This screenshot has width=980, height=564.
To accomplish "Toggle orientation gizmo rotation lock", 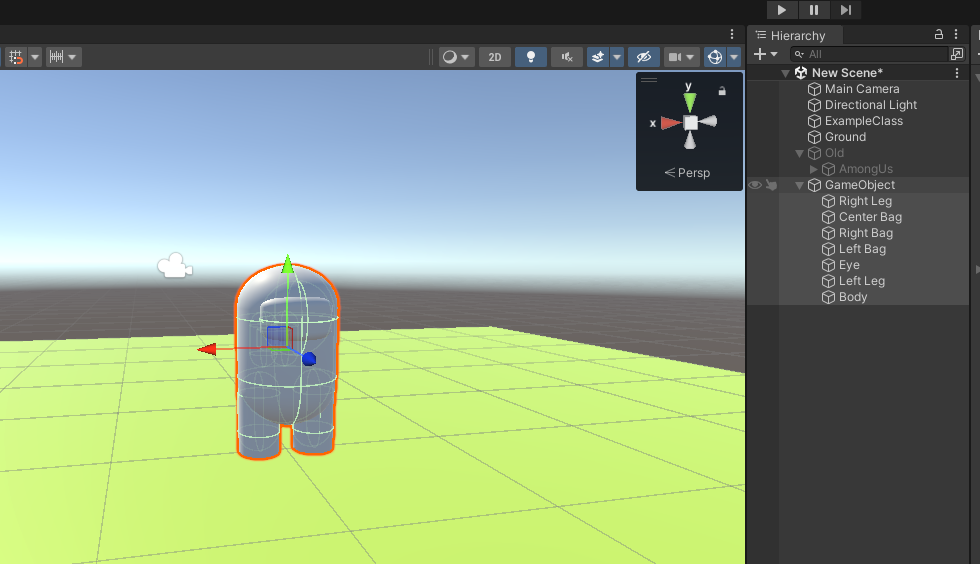I will pos(722,91).
